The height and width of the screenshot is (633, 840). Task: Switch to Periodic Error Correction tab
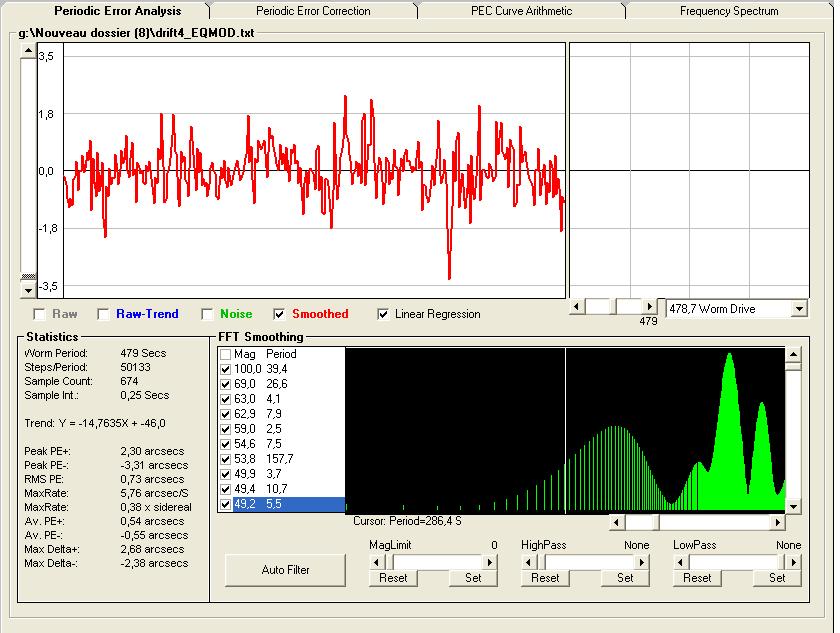point(313,11)
